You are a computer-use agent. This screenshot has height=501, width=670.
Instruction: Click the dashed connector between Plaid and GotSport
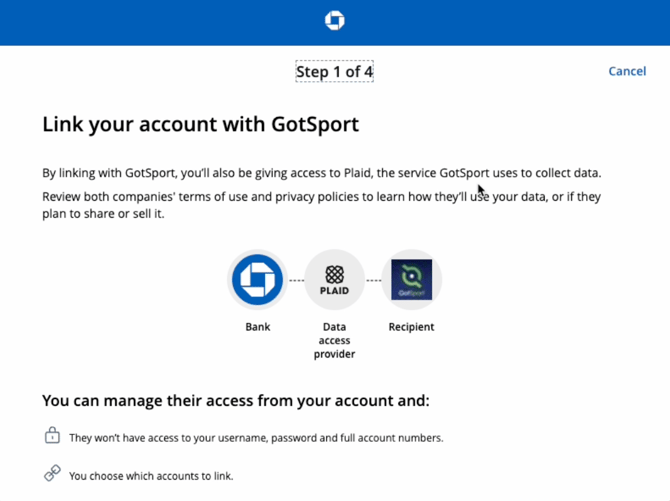coord(373,281)
